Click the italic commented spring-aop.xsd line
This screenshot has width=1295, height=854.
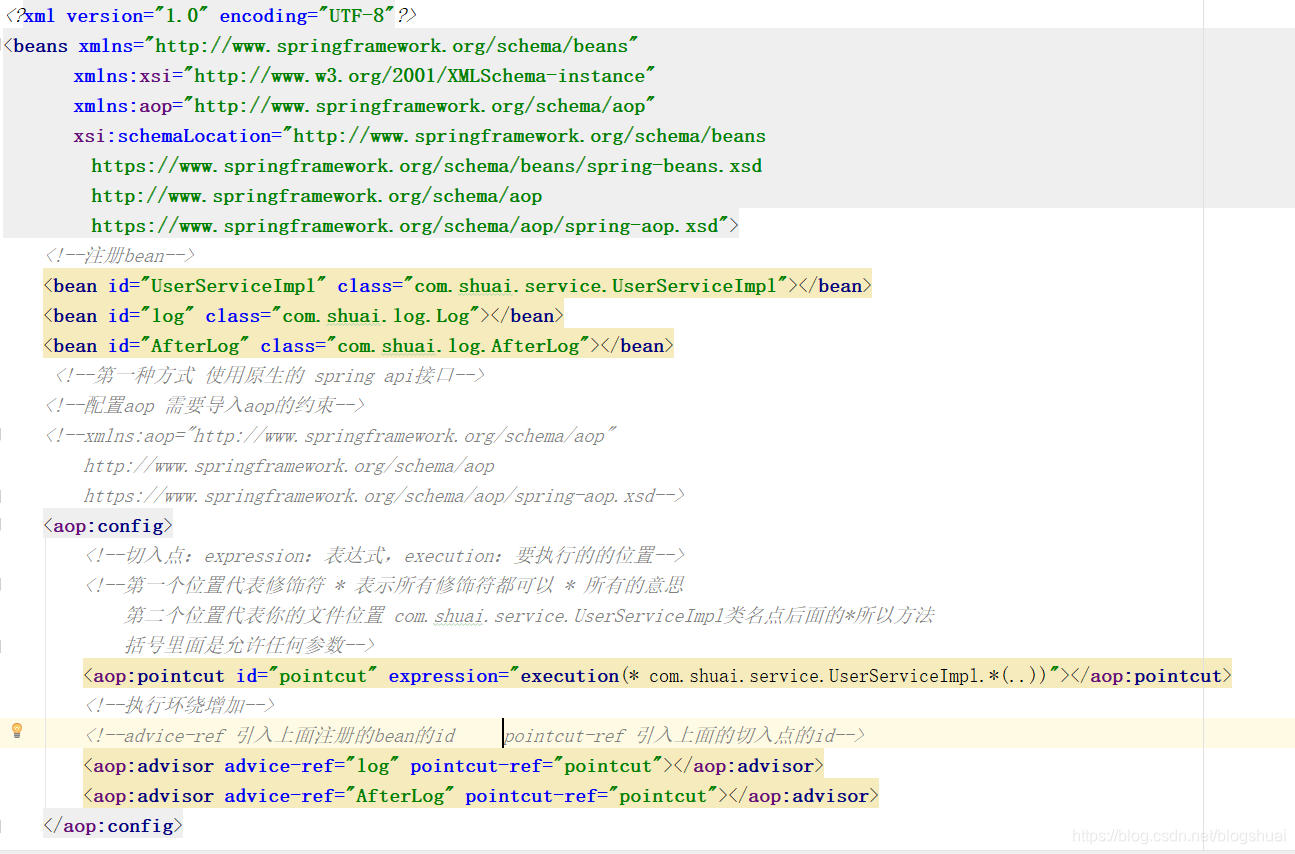[x=385, y=496]
